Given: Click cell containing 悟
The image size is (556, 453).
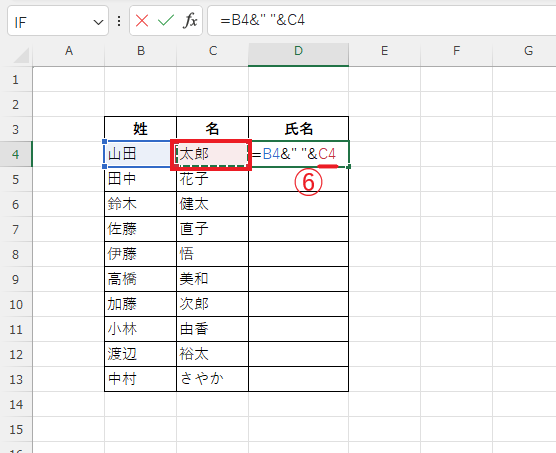Looking at the screenshot, I should pos(213,254).
